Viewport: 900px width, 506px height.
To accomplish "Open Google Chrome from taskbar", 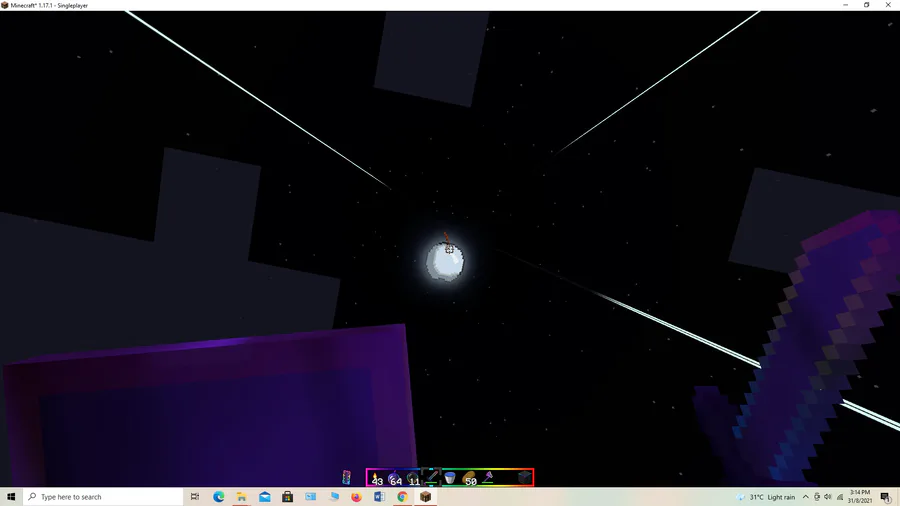I will coord(402,497).
